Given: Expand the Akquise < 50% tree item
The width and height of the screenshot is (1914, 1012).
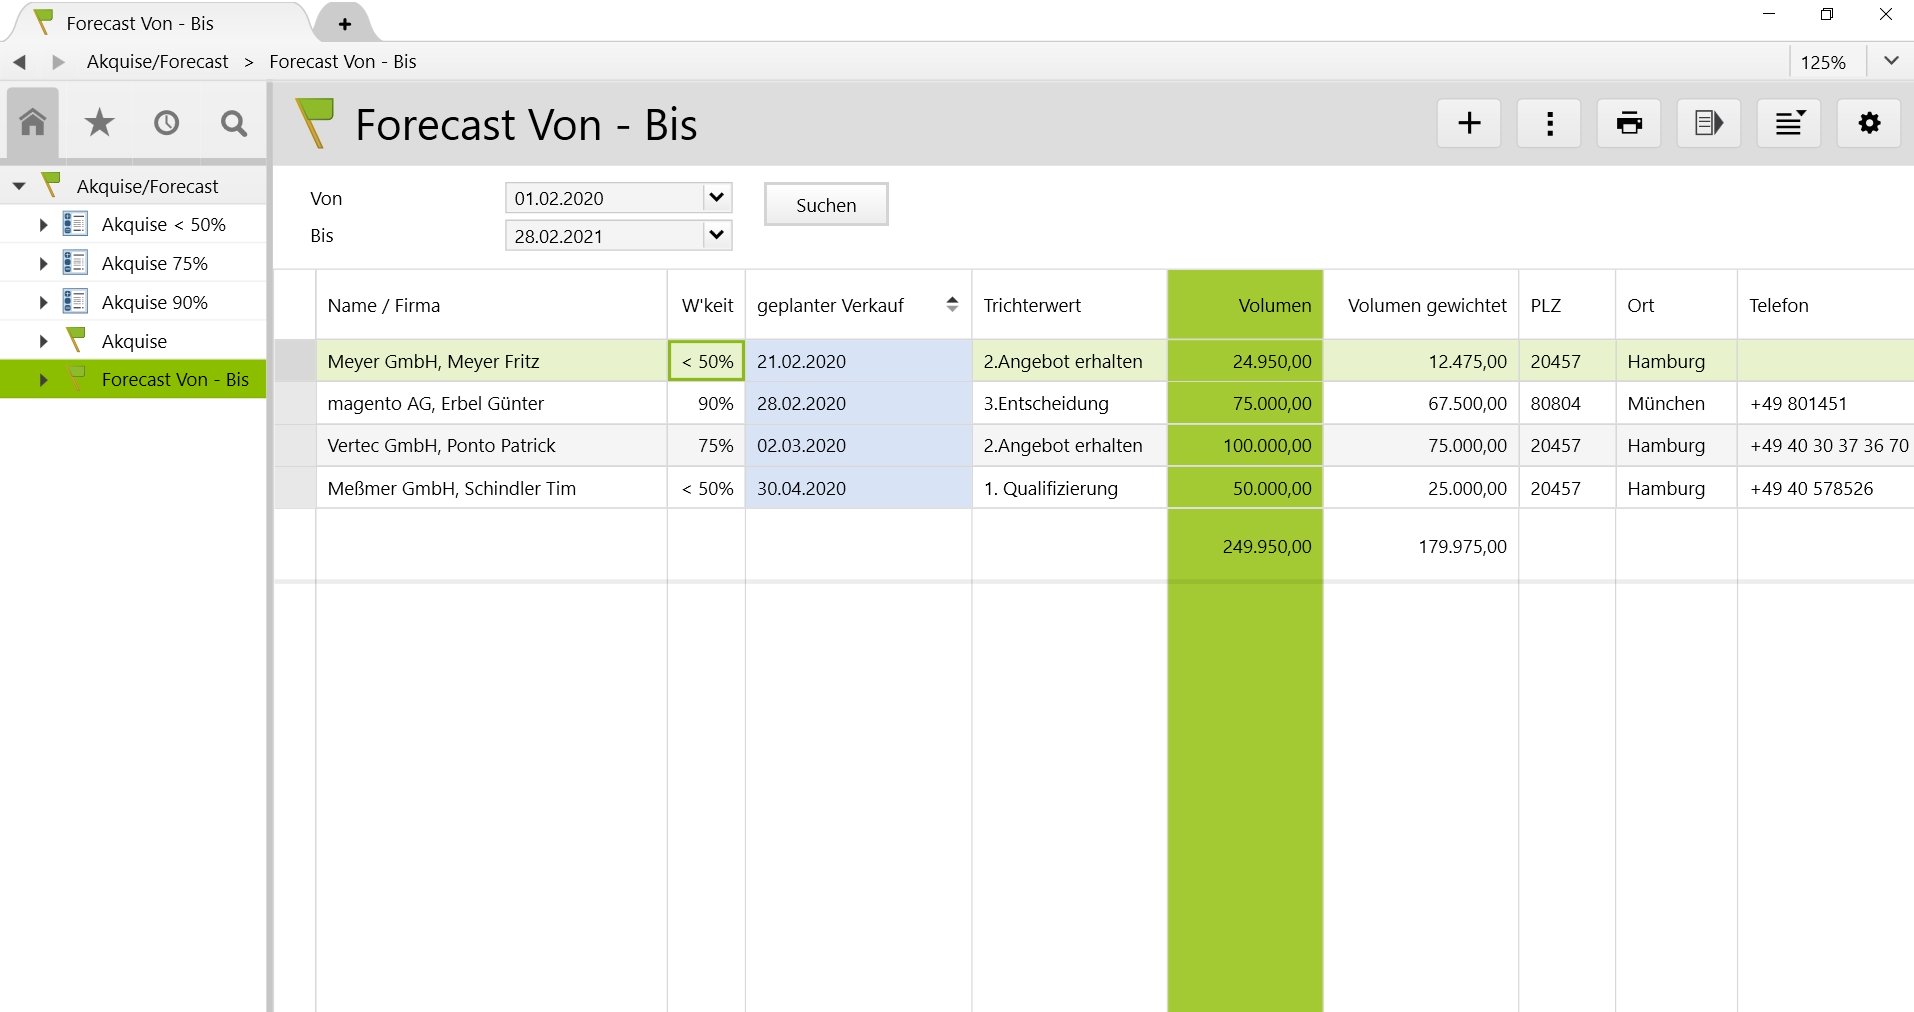Looking at the screenshot, I should (41, 224).
